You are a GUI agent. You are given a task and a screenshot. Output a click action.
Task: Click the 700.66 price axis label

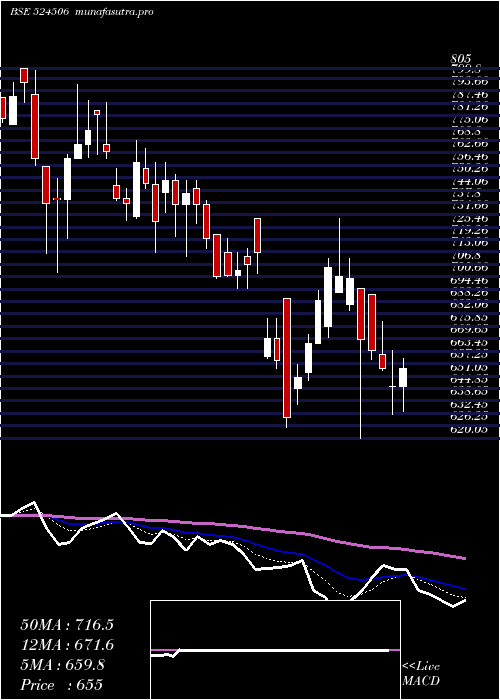point(468,268)
